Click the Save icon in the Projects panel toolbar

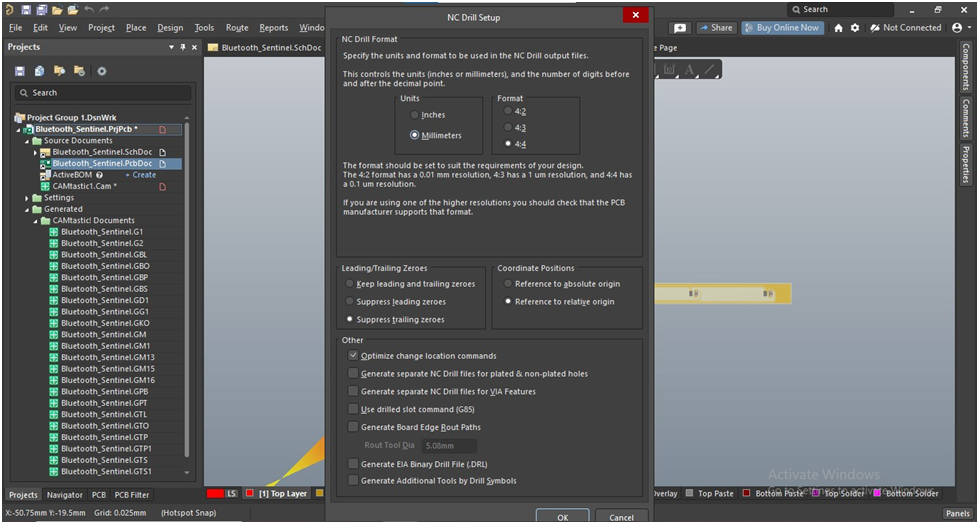(20, 71)
